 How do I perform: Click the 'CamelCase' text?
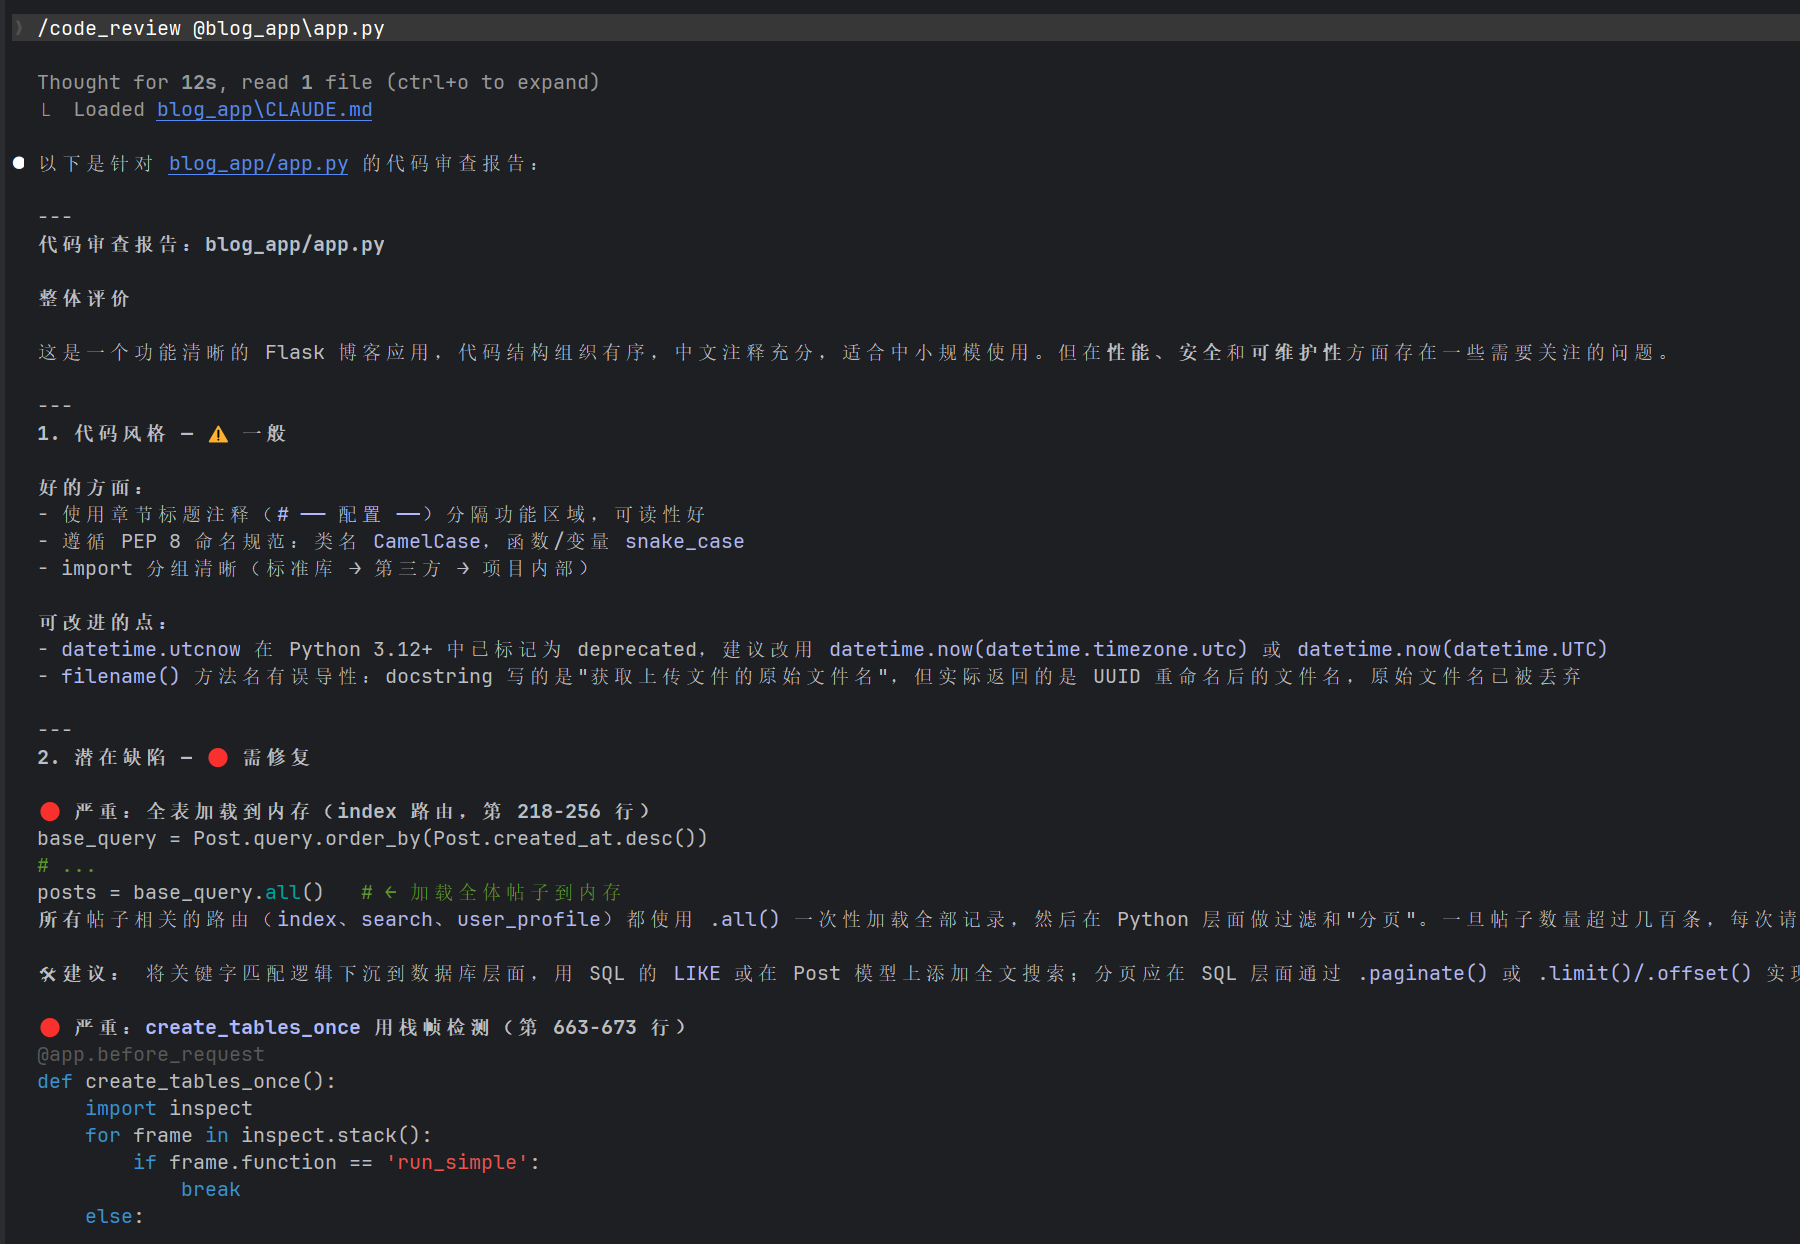[x=427, y=542]
